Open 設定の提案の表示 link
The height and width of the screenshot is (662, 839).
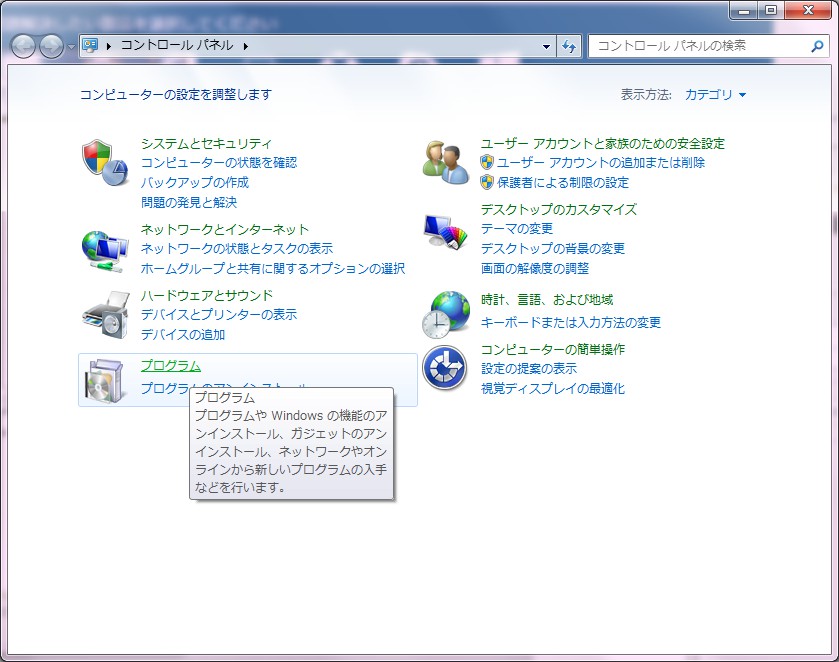(529, 369)
